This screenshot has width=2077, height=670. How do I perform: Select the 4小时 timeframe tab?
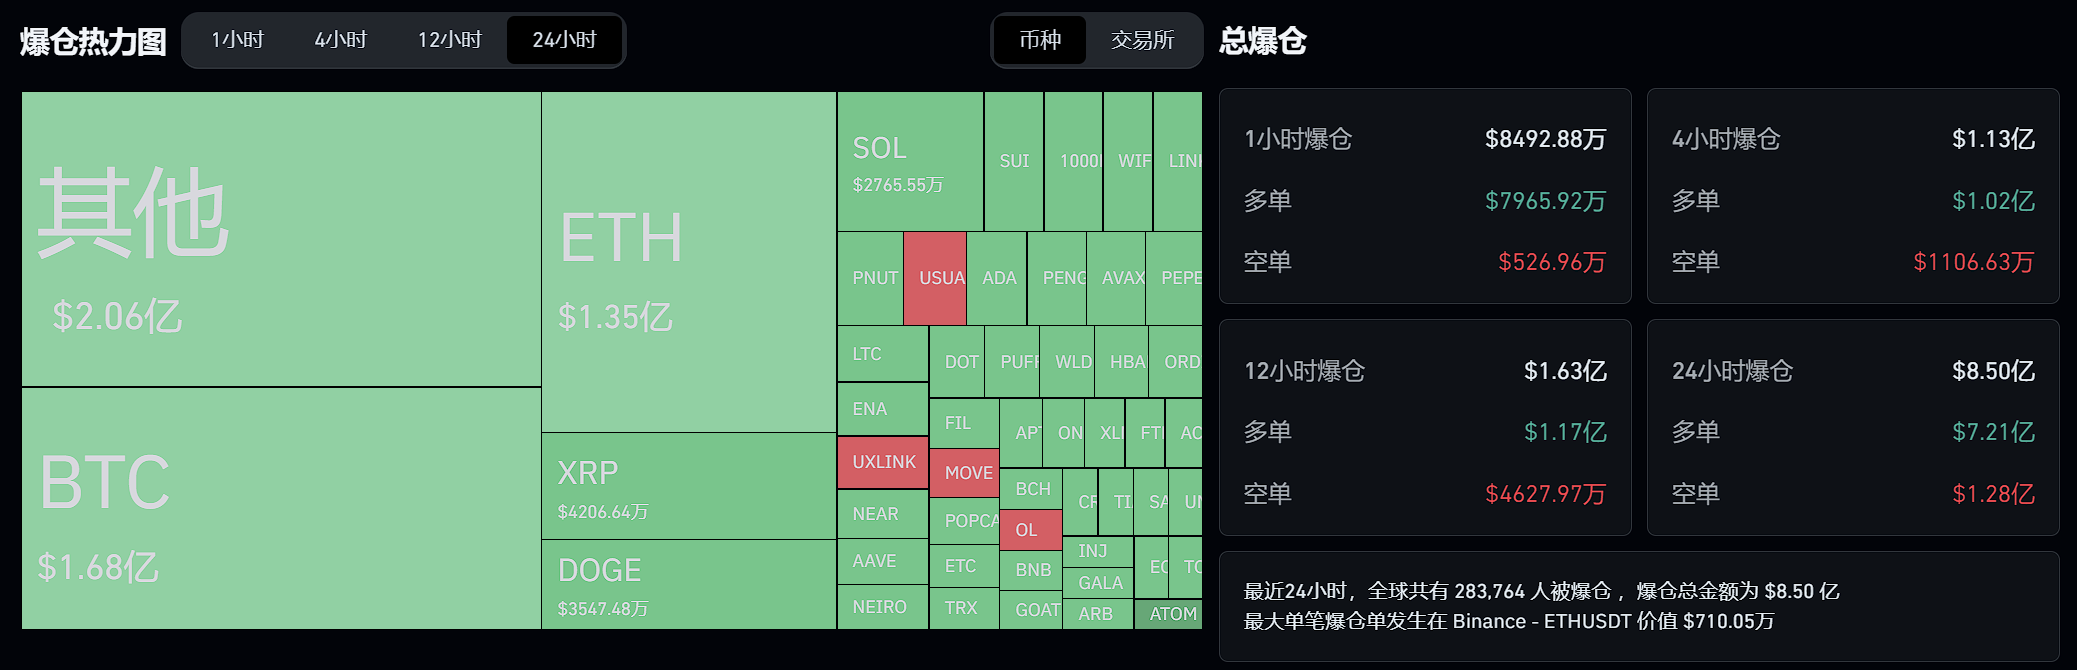(x=341, y=40)
